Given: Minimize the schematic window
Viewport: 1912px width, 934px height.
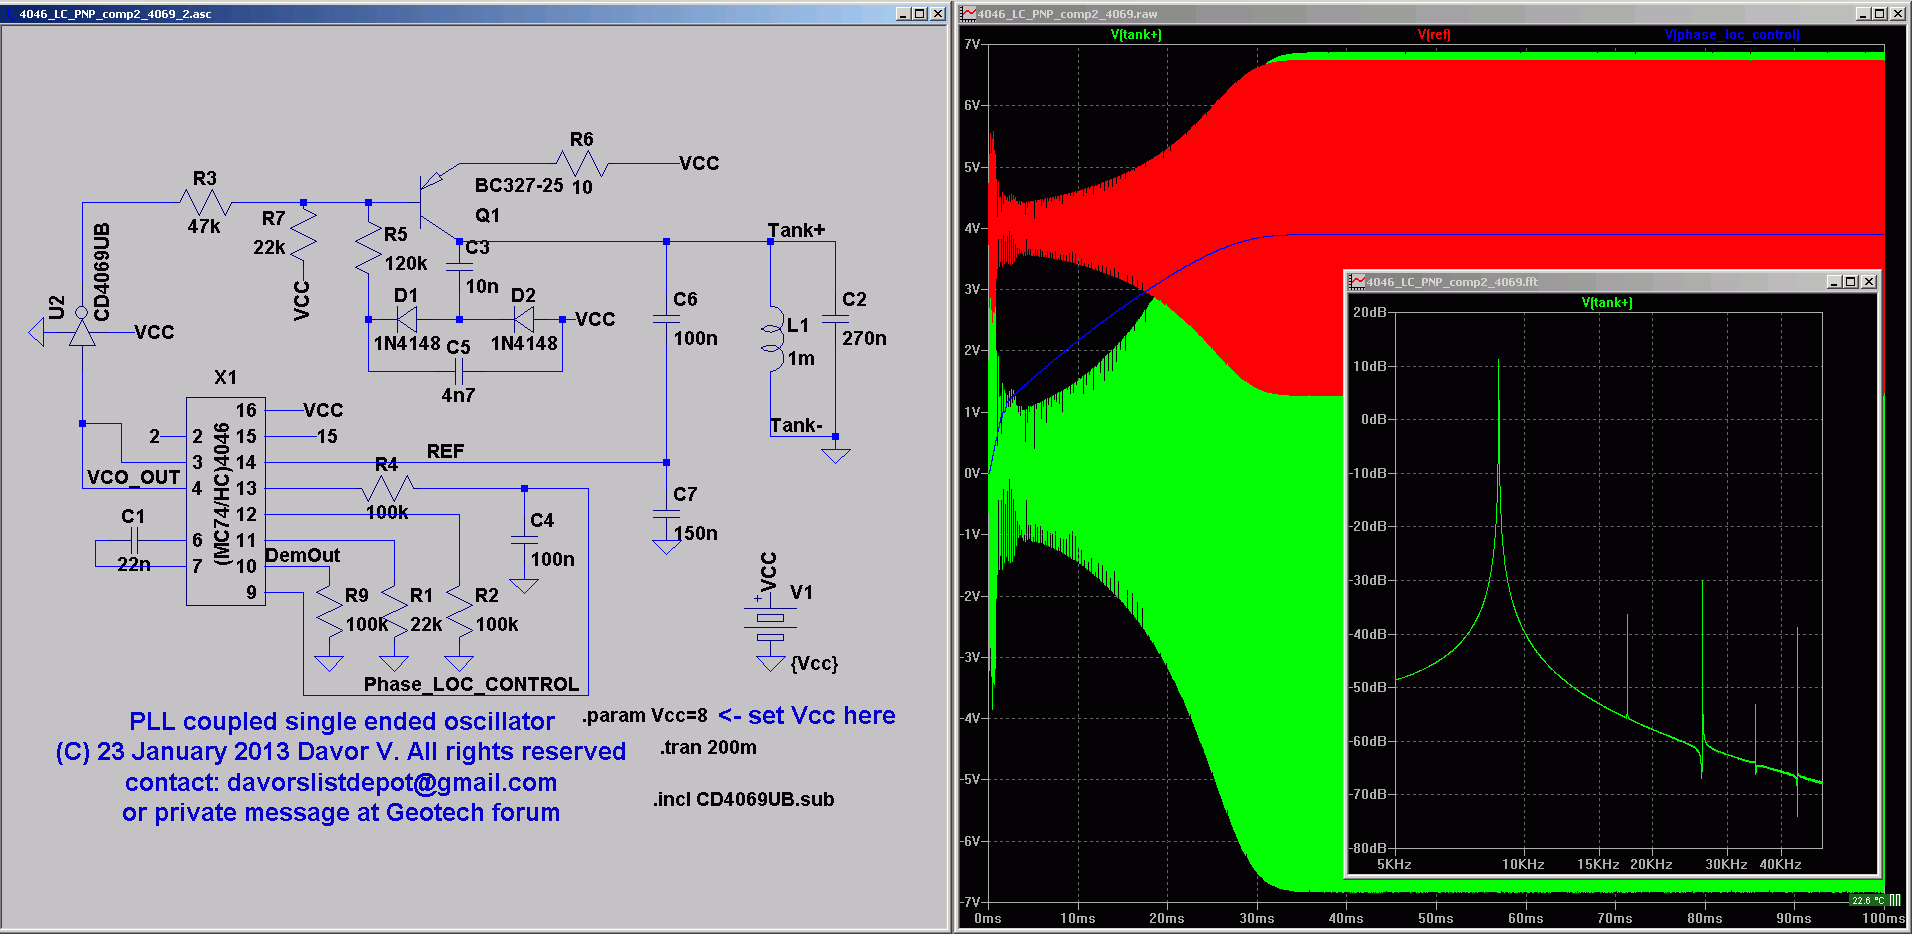Looking at the screenshot, I should (x=903, y=14).
